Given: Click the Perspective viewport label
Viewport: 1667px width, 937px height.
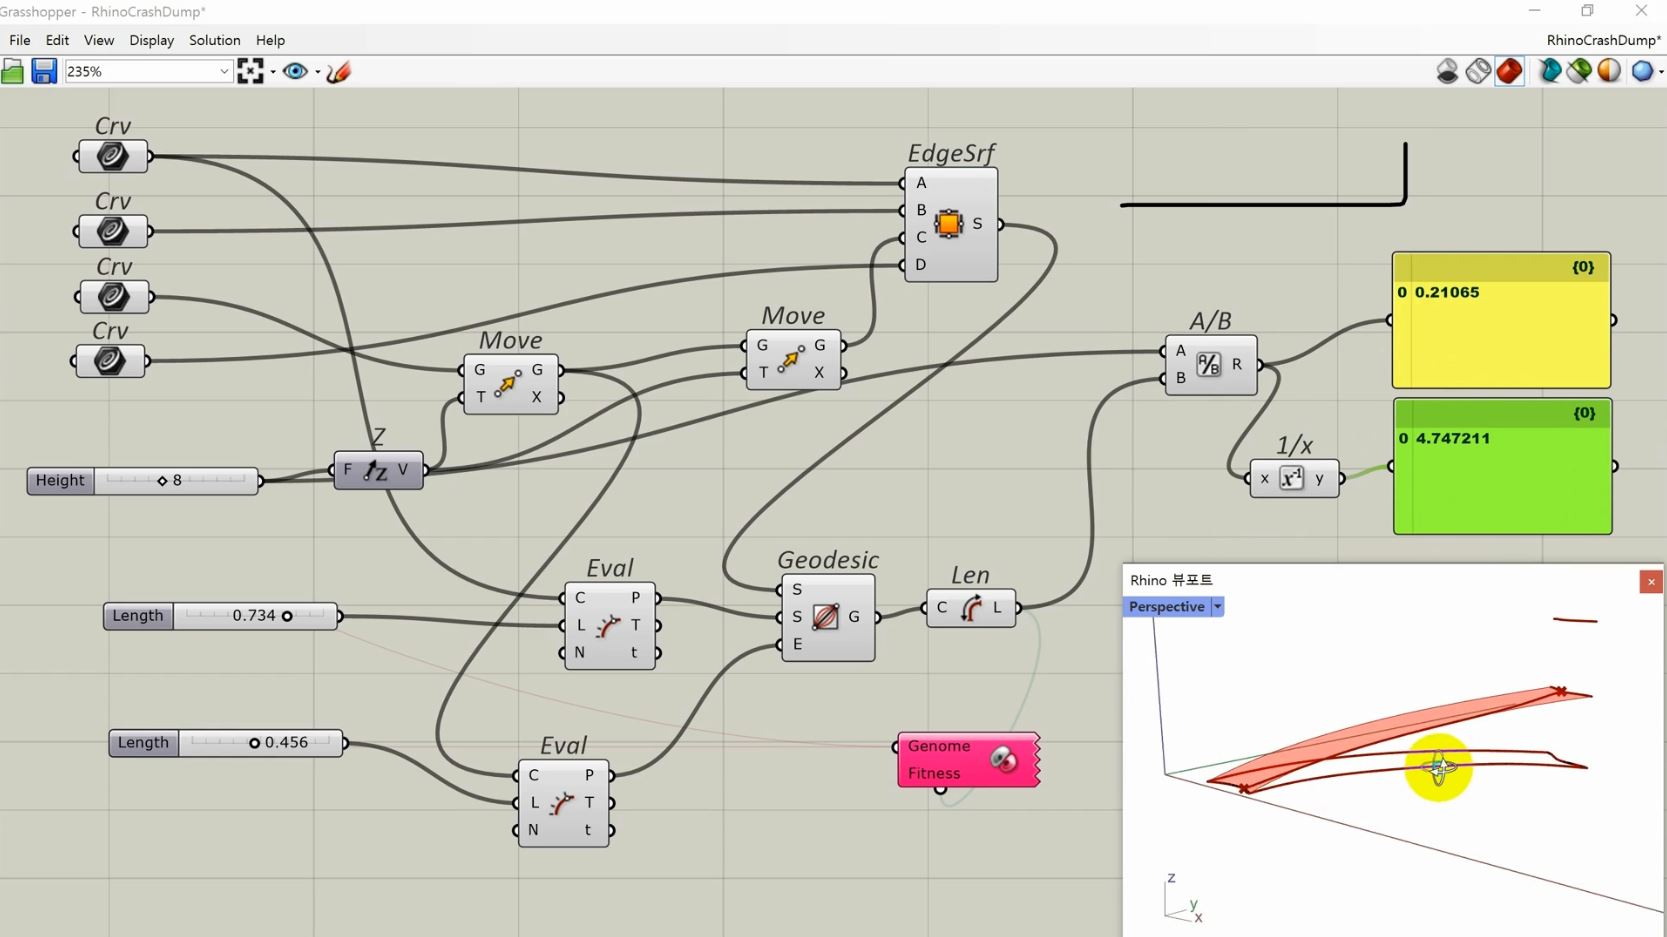Looking at the screenshot, I should [1167, 607].
